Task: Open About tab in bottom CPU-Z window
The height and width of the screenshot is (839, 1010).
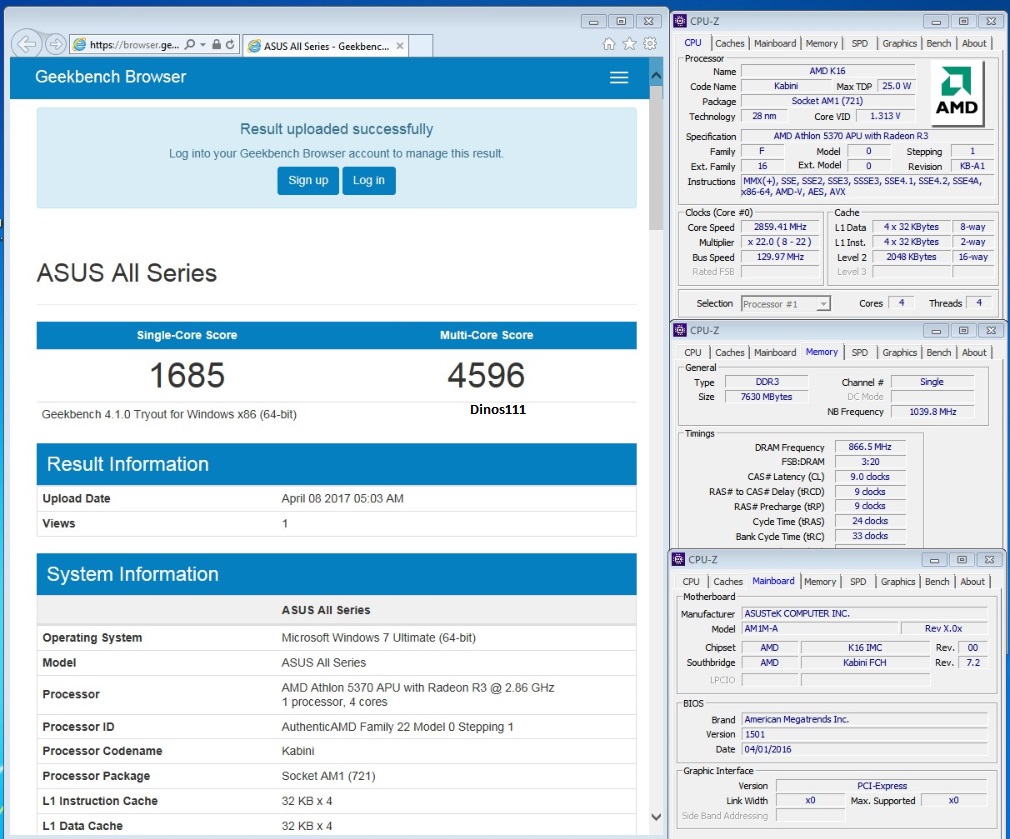Action: click(x=972, y=581)
